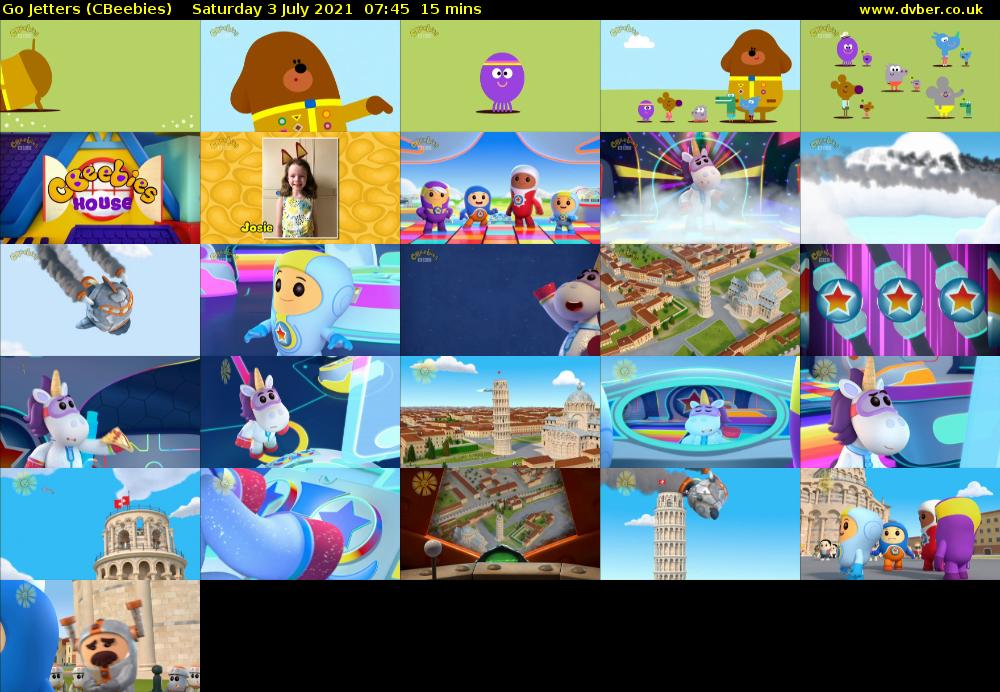
Task: Open thumbnail of Duggee pointing right
Action: (300, 76)
